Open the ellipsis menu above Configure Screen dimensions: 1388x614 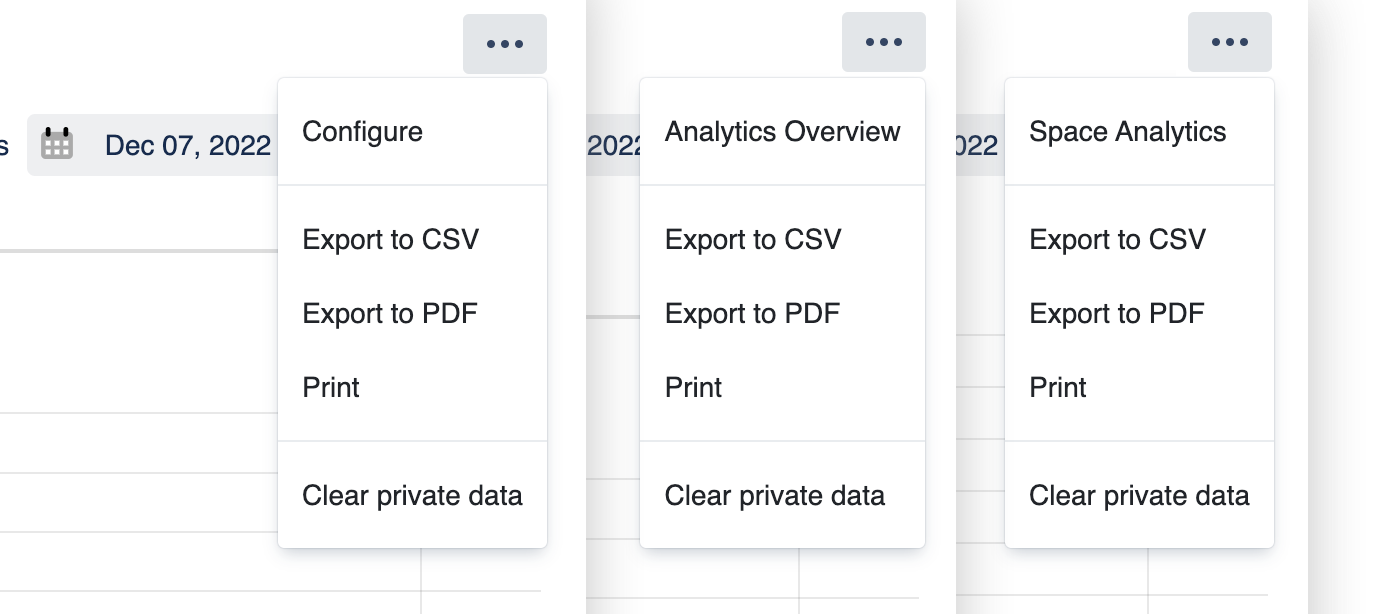click(504, 44)
